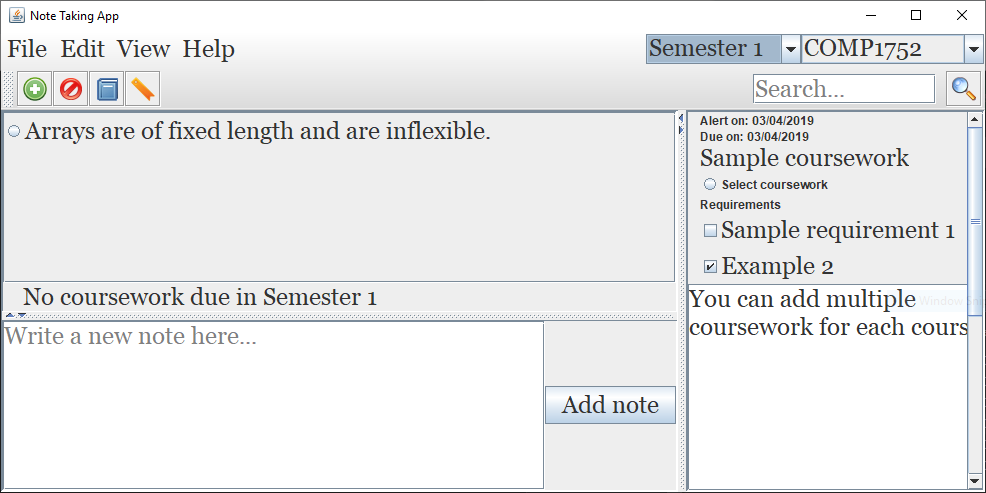Image resolution: width=986 pixels, height=493 pixels.
Task: Click the green plus add icon
Action: point(35,89)
